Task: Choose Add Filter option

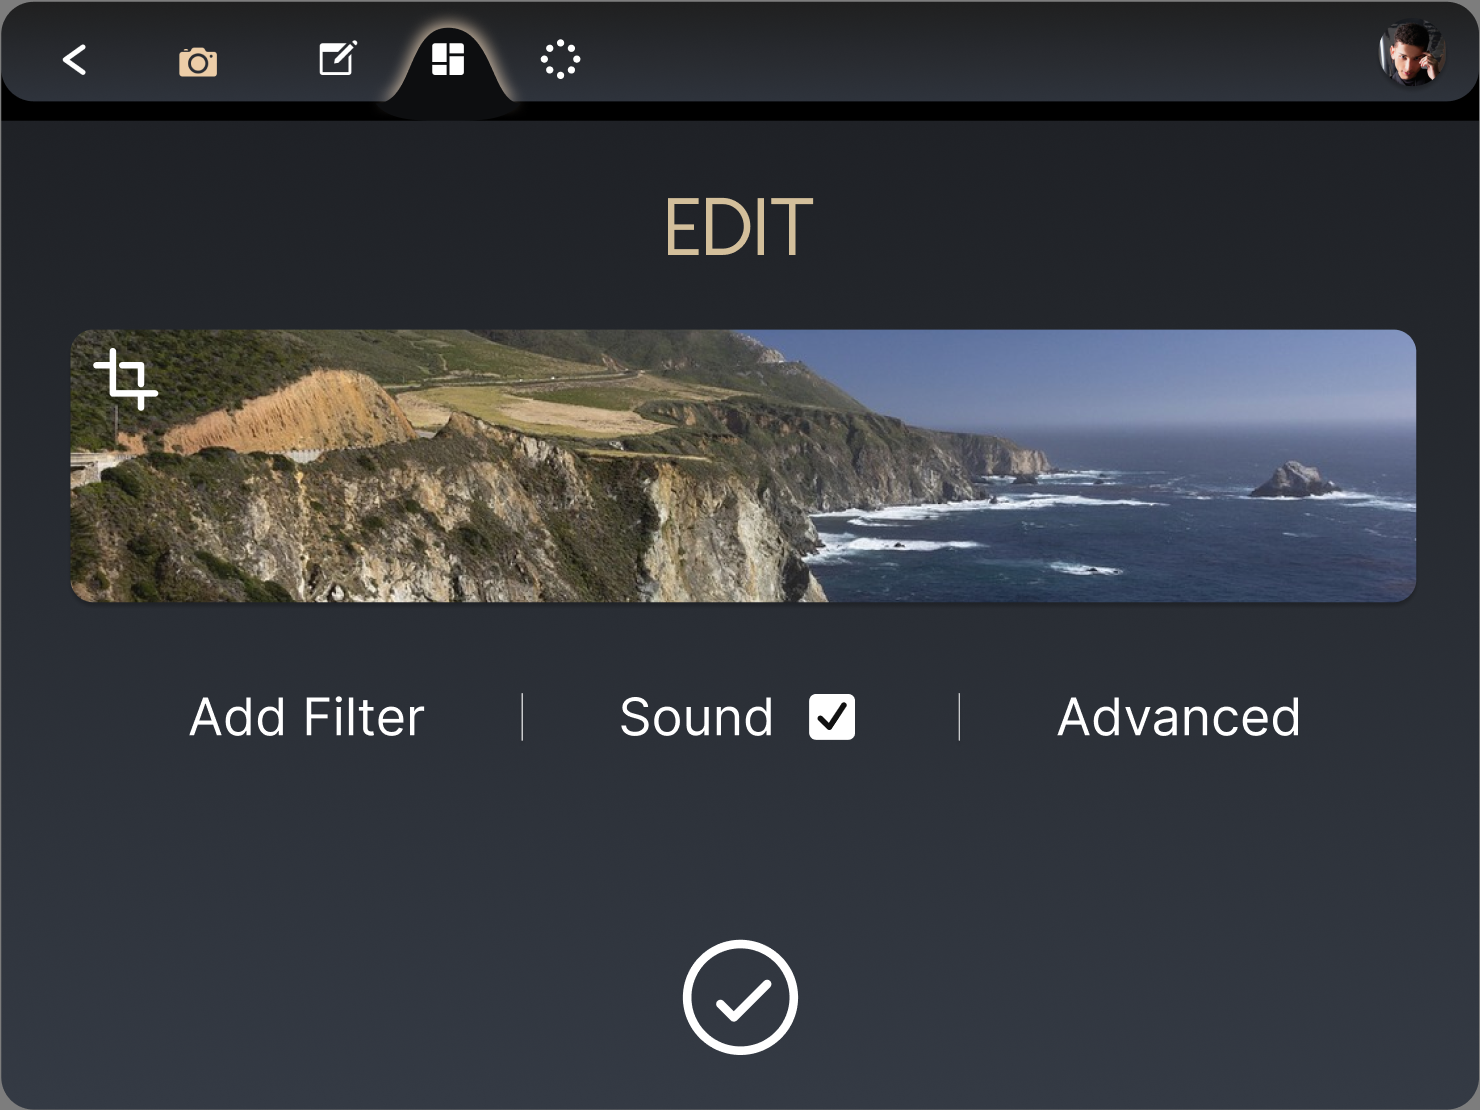Action: 307,717
